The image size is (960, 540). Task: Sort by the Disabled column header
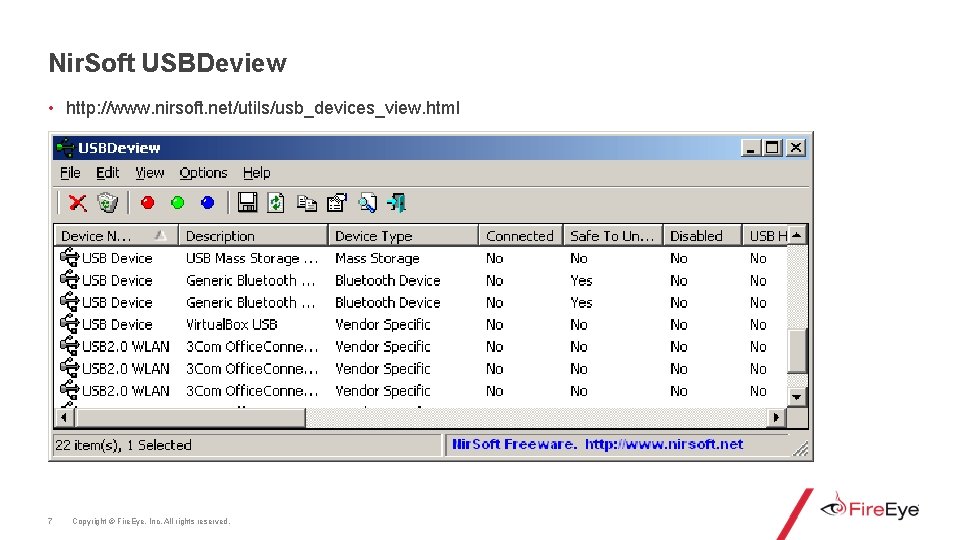702,236
